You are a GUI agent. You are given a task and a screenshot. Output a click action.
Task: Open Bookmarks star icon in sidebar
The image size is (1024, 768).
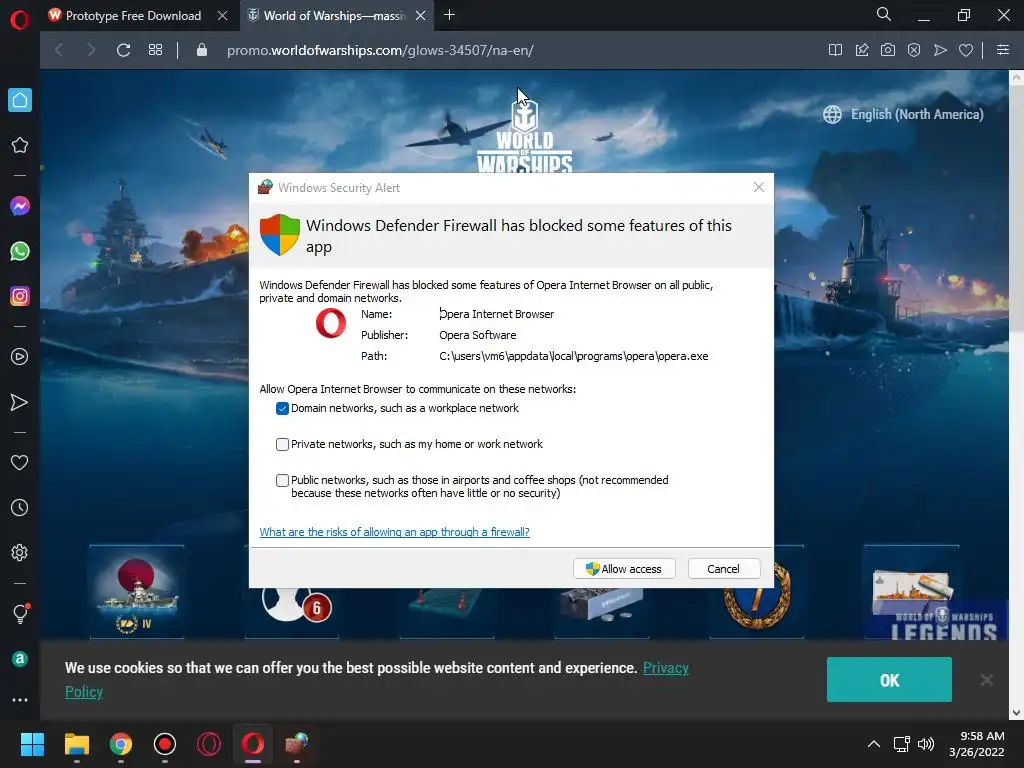click(20, 145)
